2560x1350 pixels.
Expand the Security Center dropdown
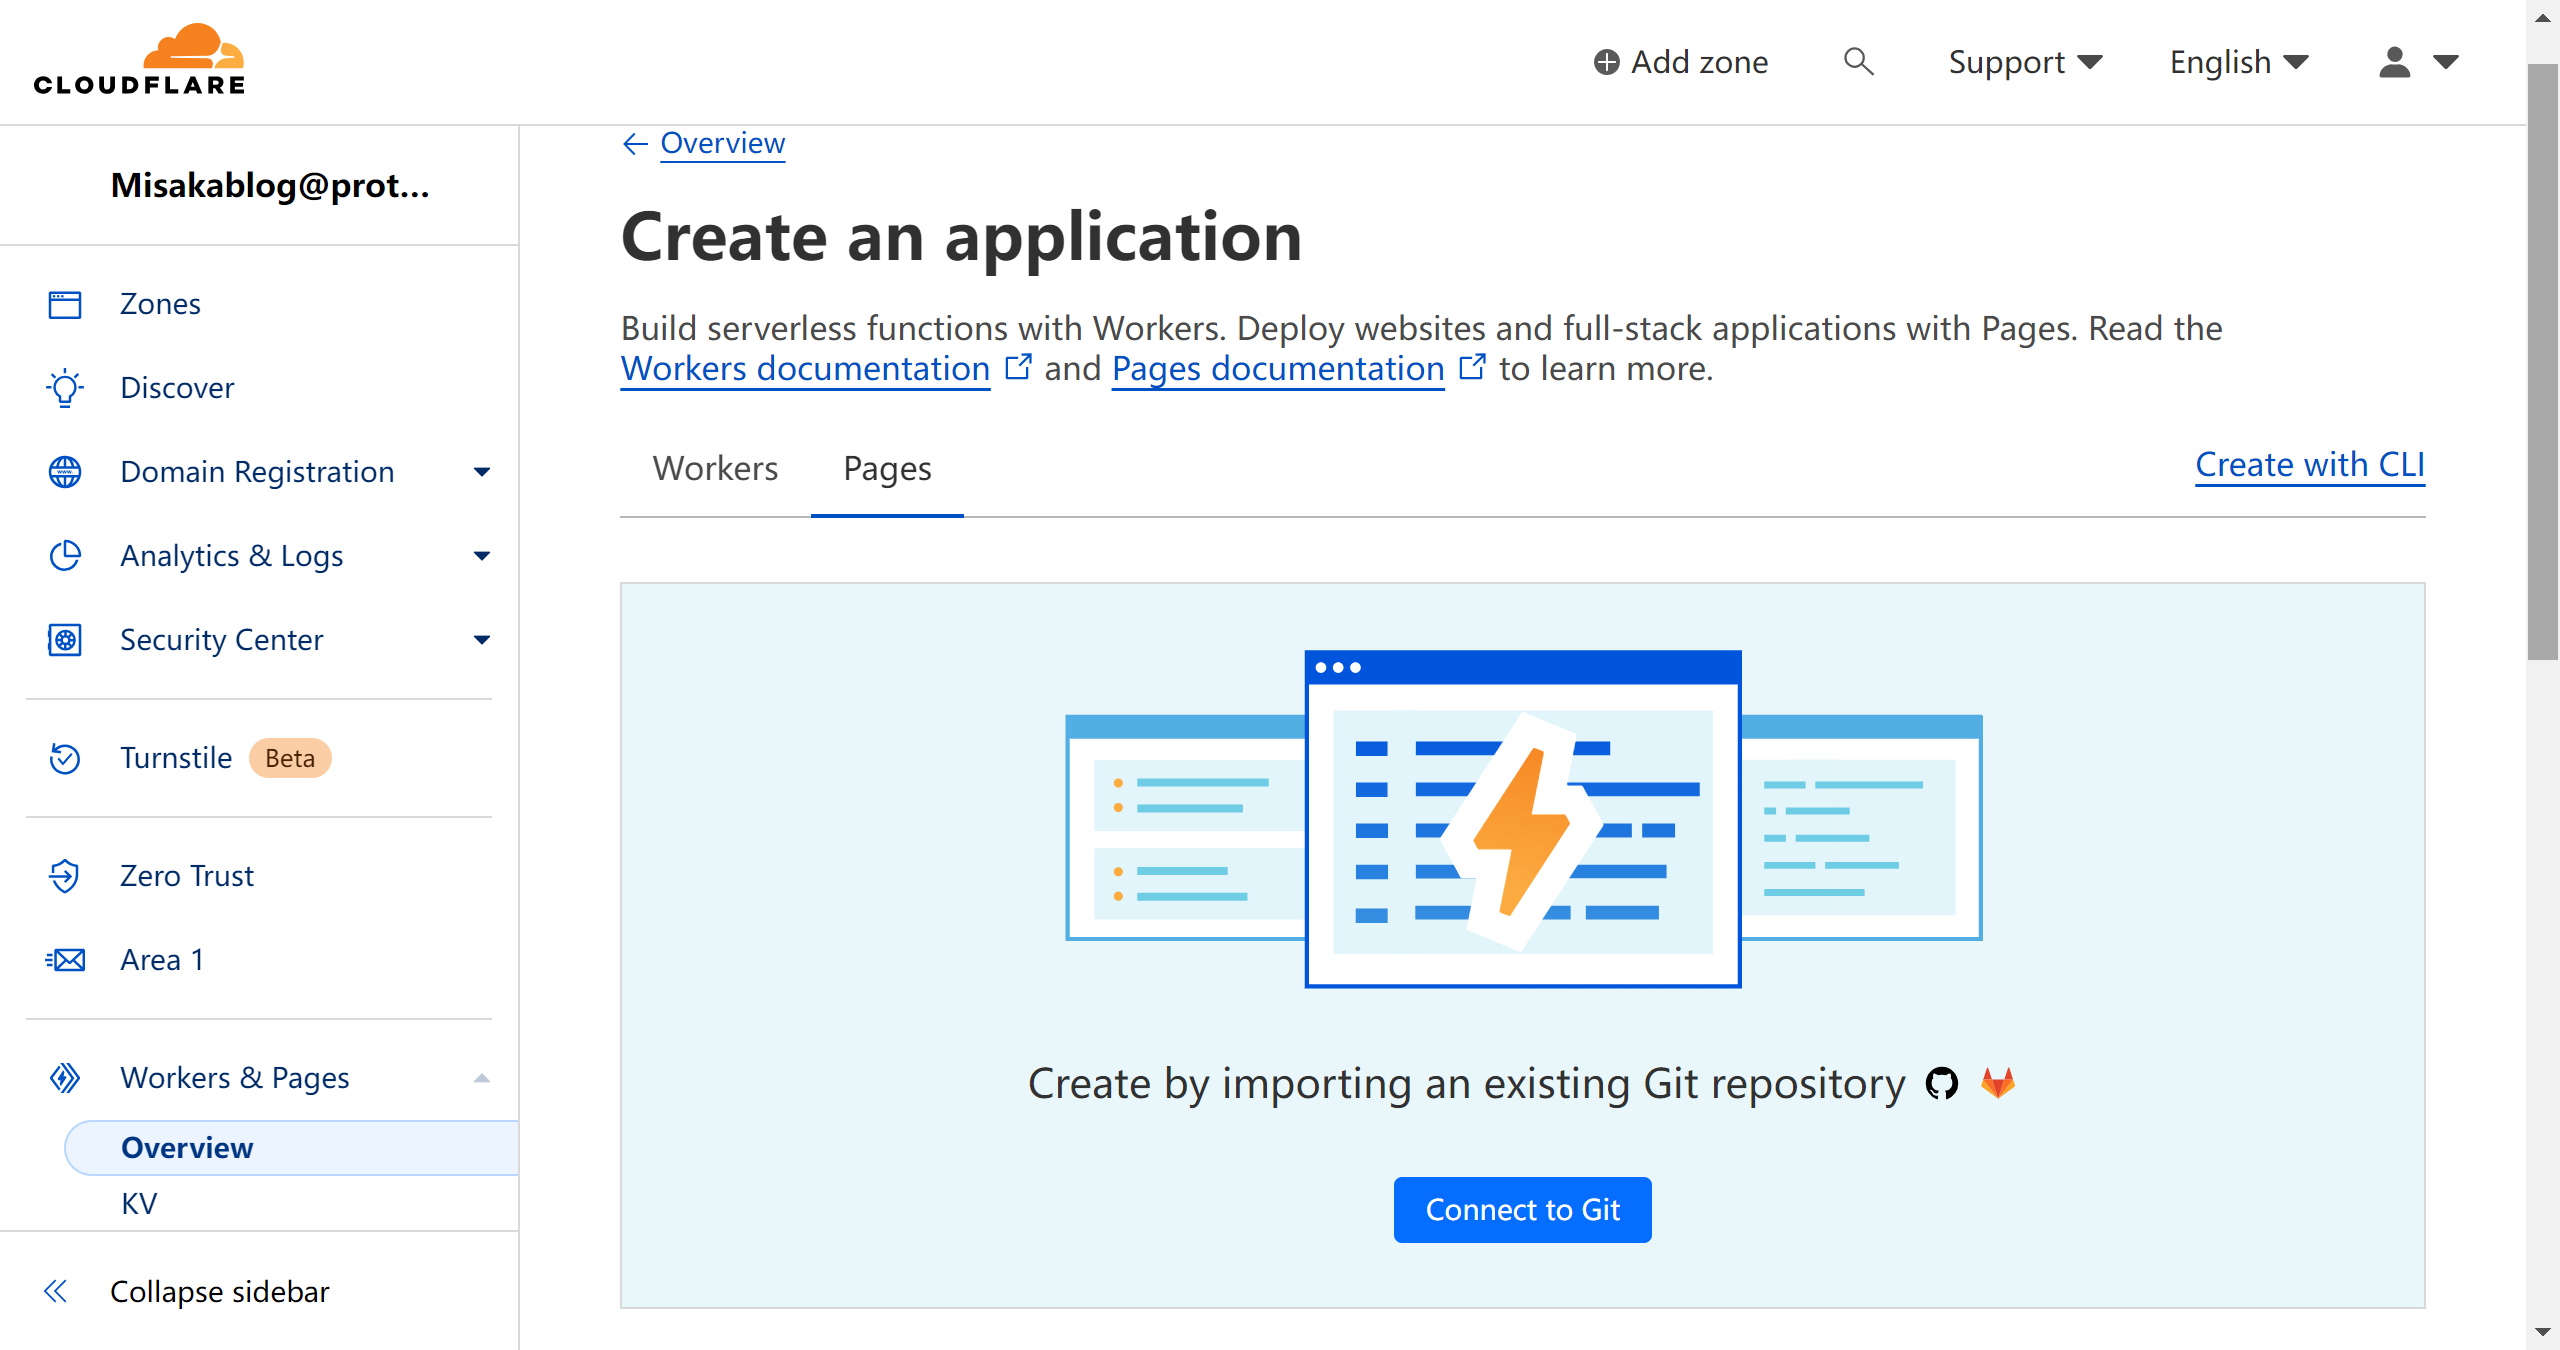click(x=479, y=639)
